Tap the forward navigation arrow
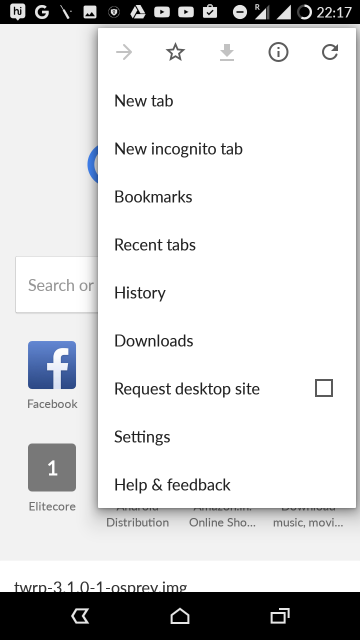The height and width of the screenshot is (640, 360). pos(124,52)
